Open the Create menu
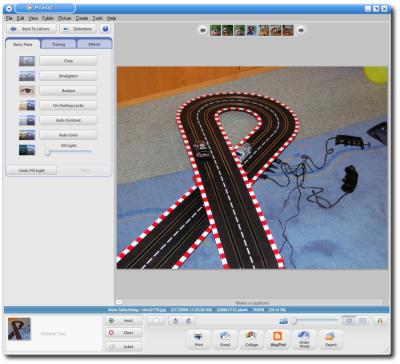400x364 pixels. tap(82, 18)
